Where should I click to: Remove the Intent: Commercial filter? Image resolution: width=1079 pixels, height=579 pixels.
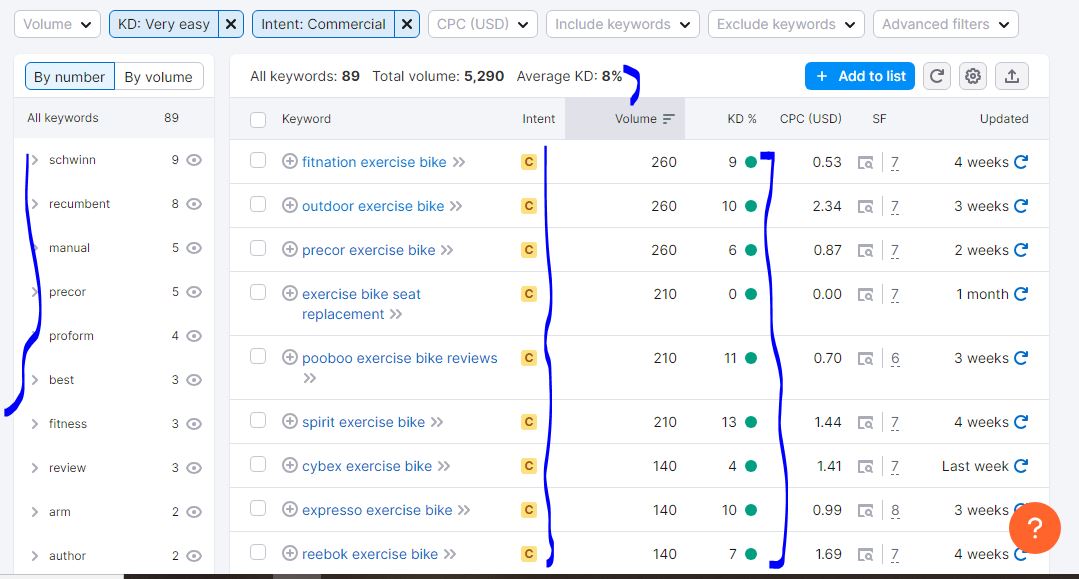[x=407, y=24]
